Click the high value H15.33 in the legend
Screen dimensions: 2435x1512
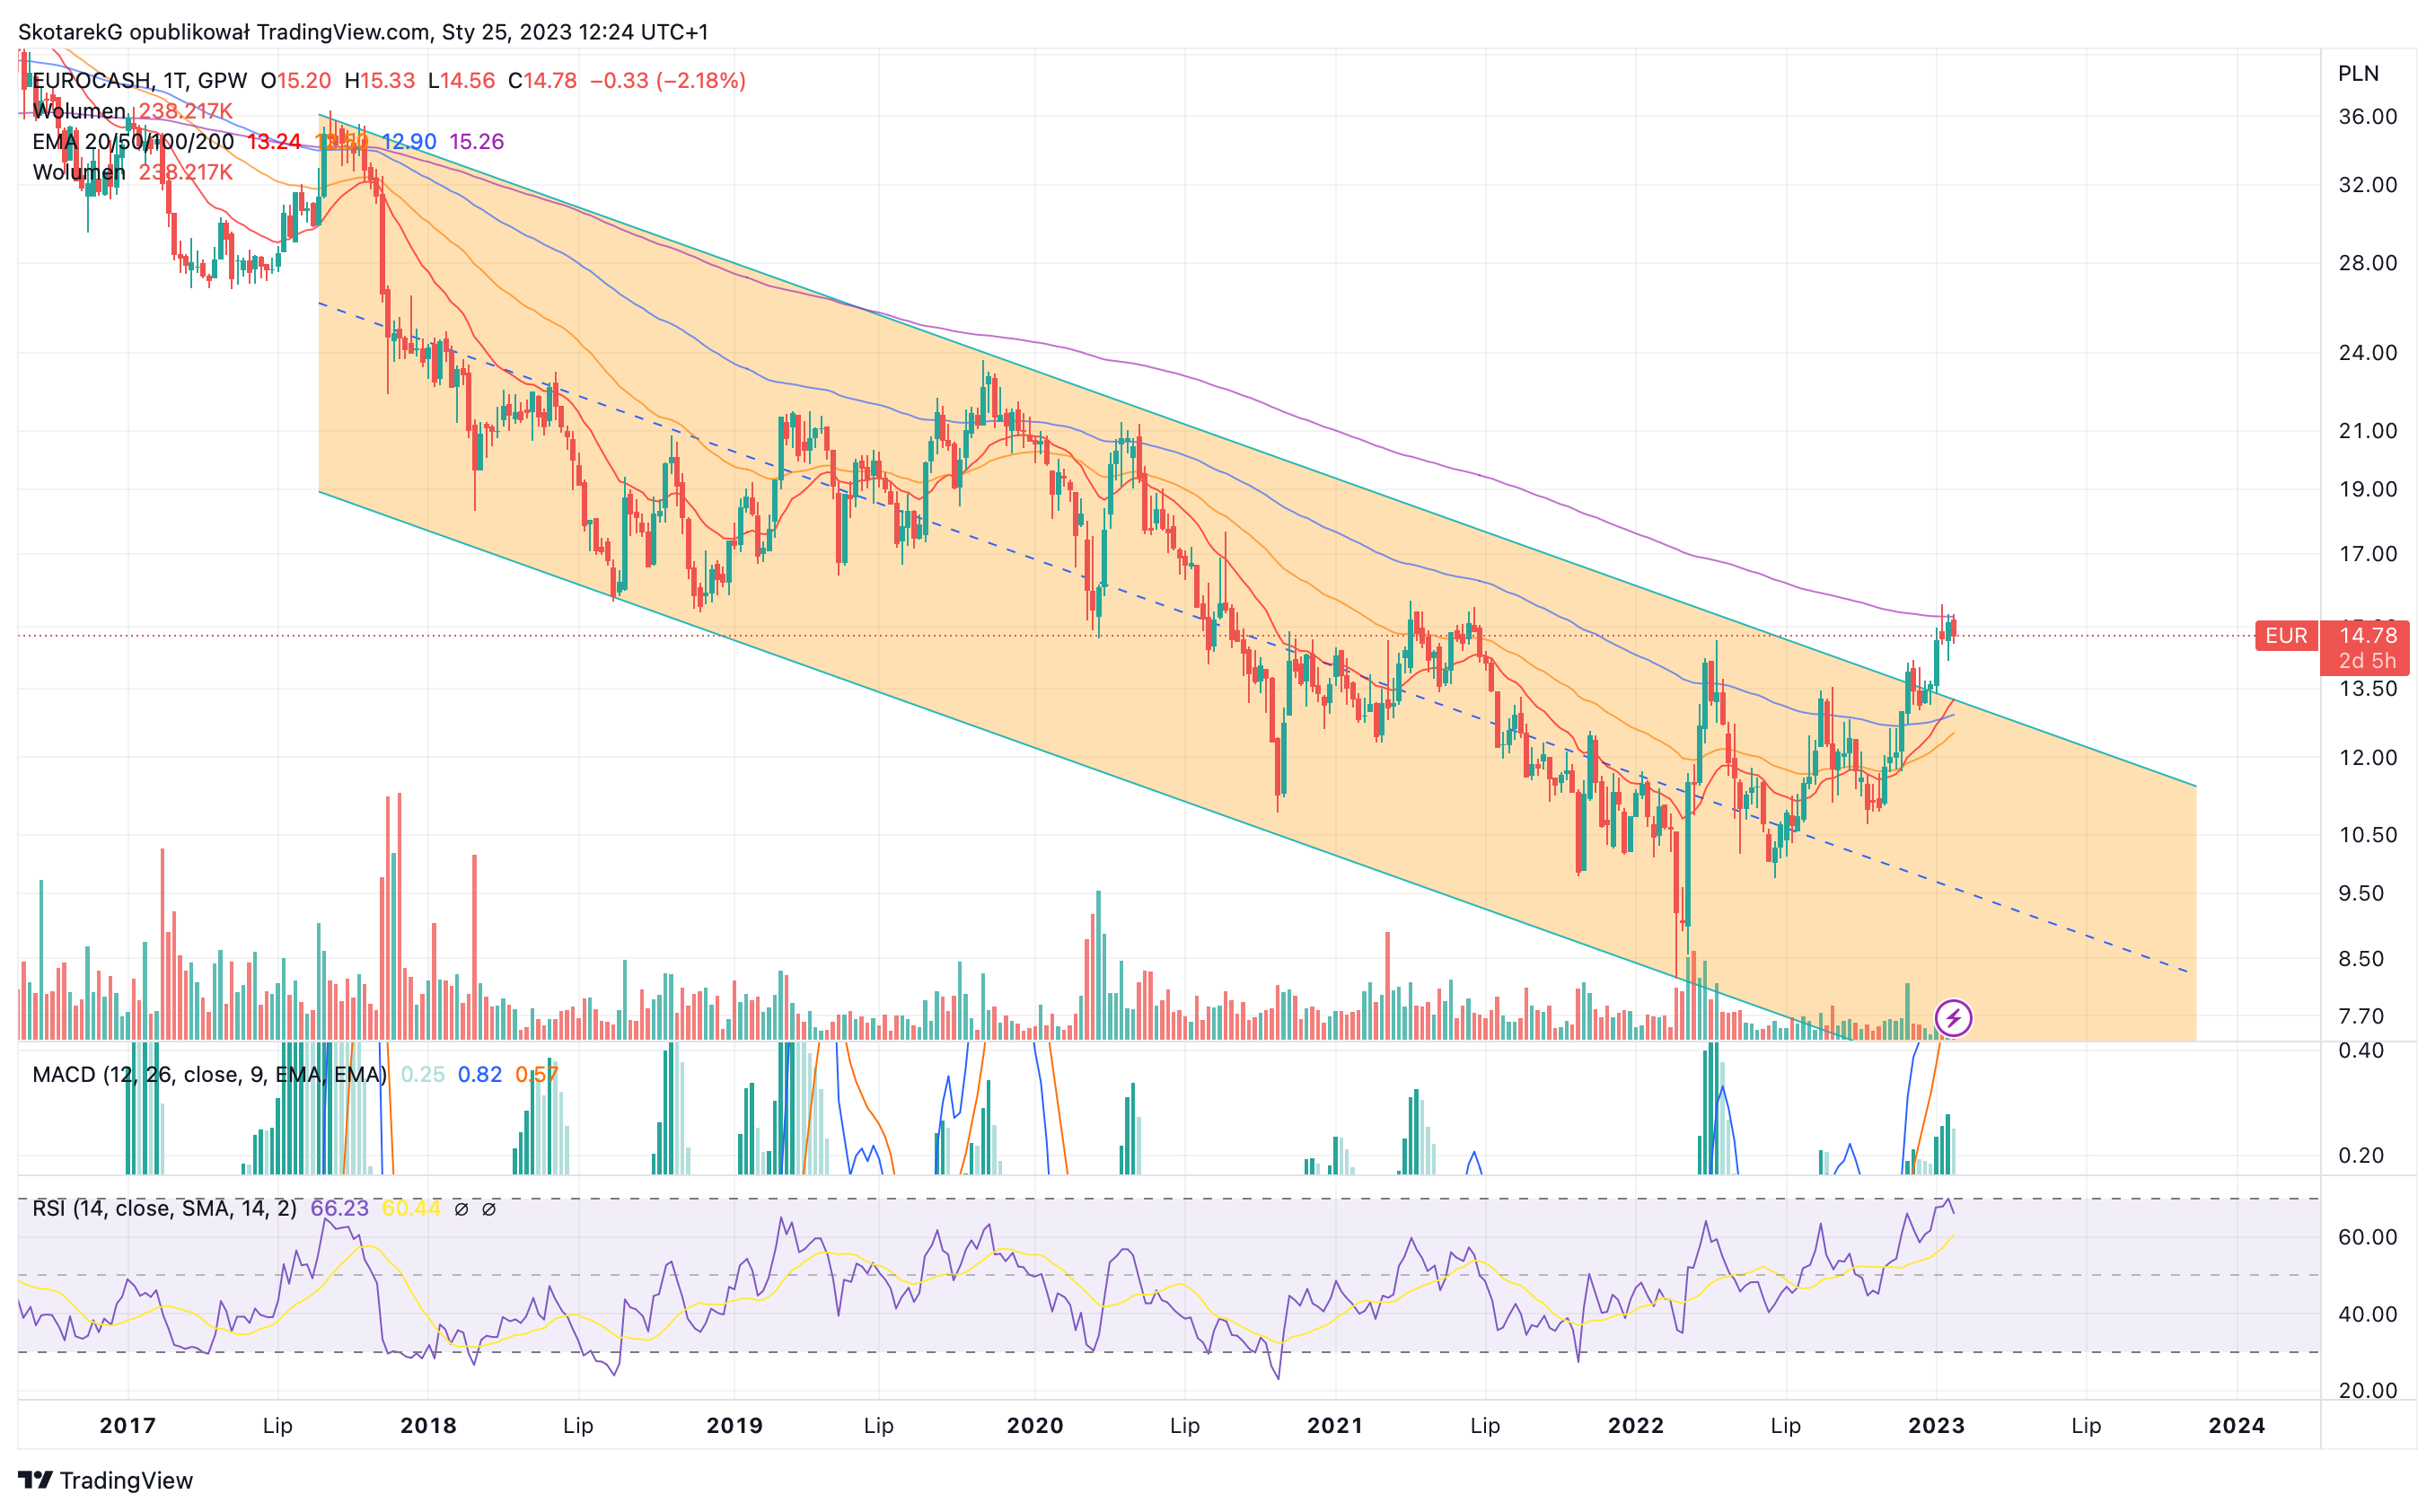tap(379, 81)
